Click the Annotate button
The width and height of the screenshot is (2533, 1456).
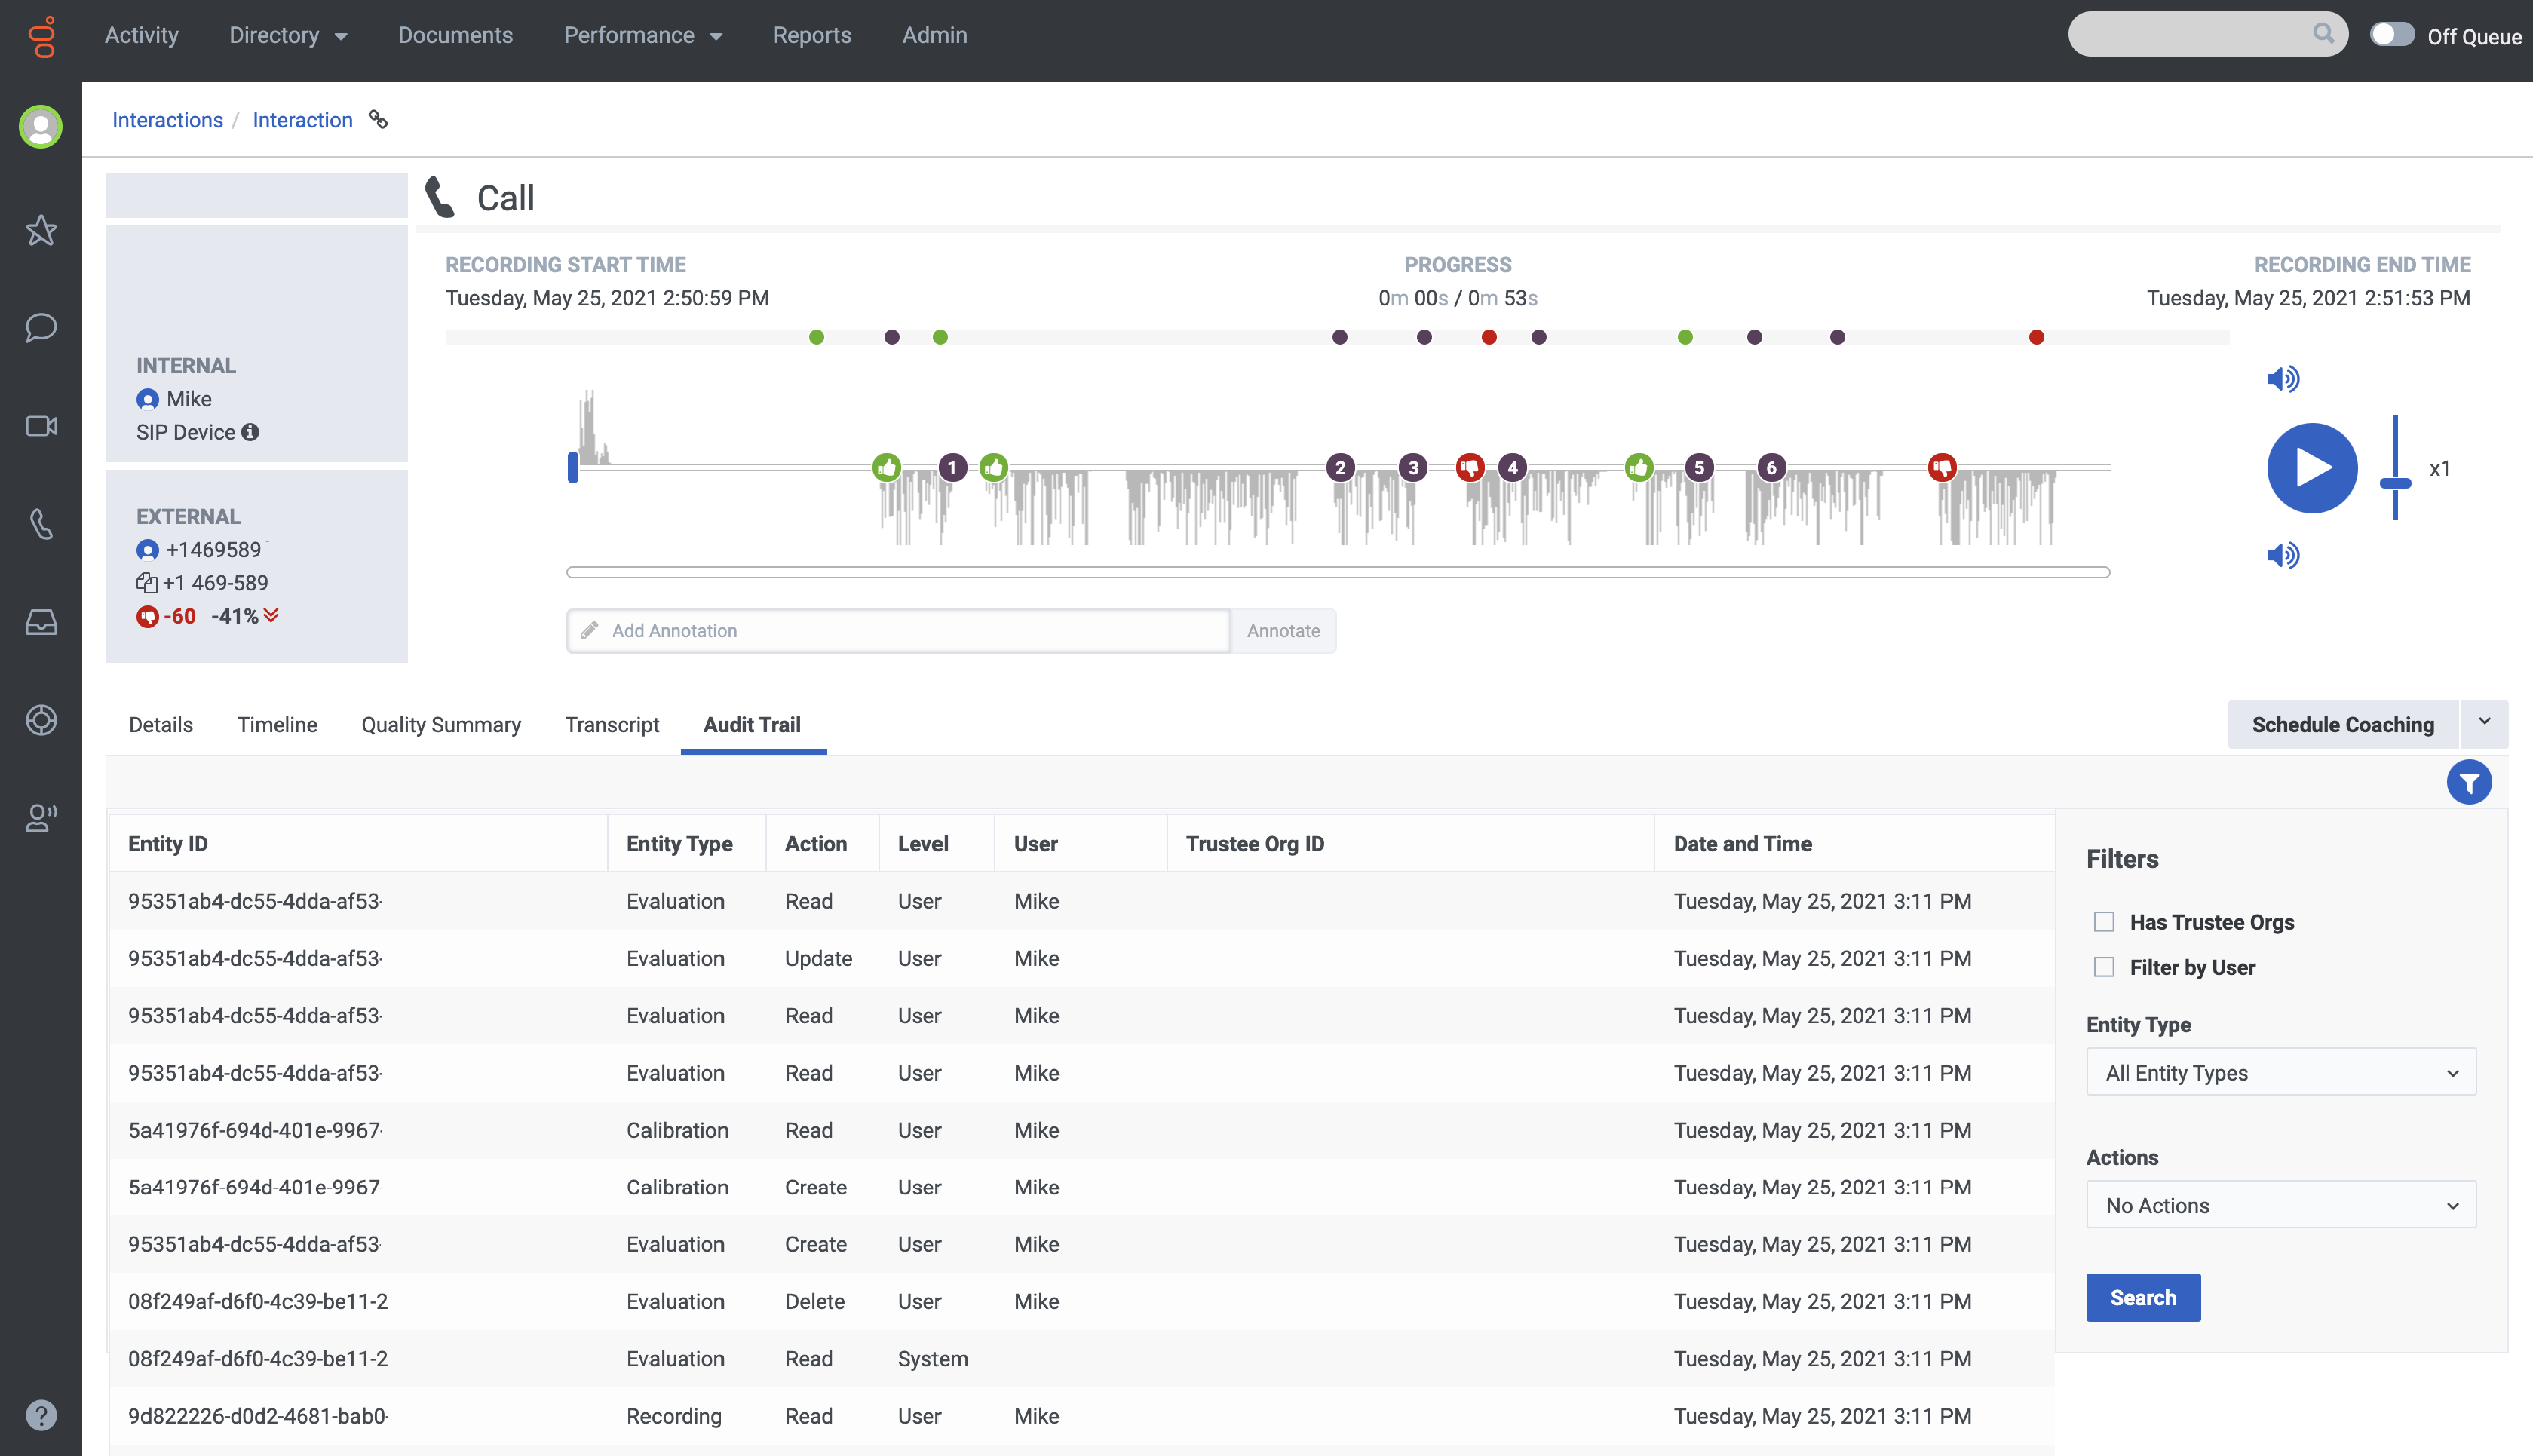tap(1283, 630)
